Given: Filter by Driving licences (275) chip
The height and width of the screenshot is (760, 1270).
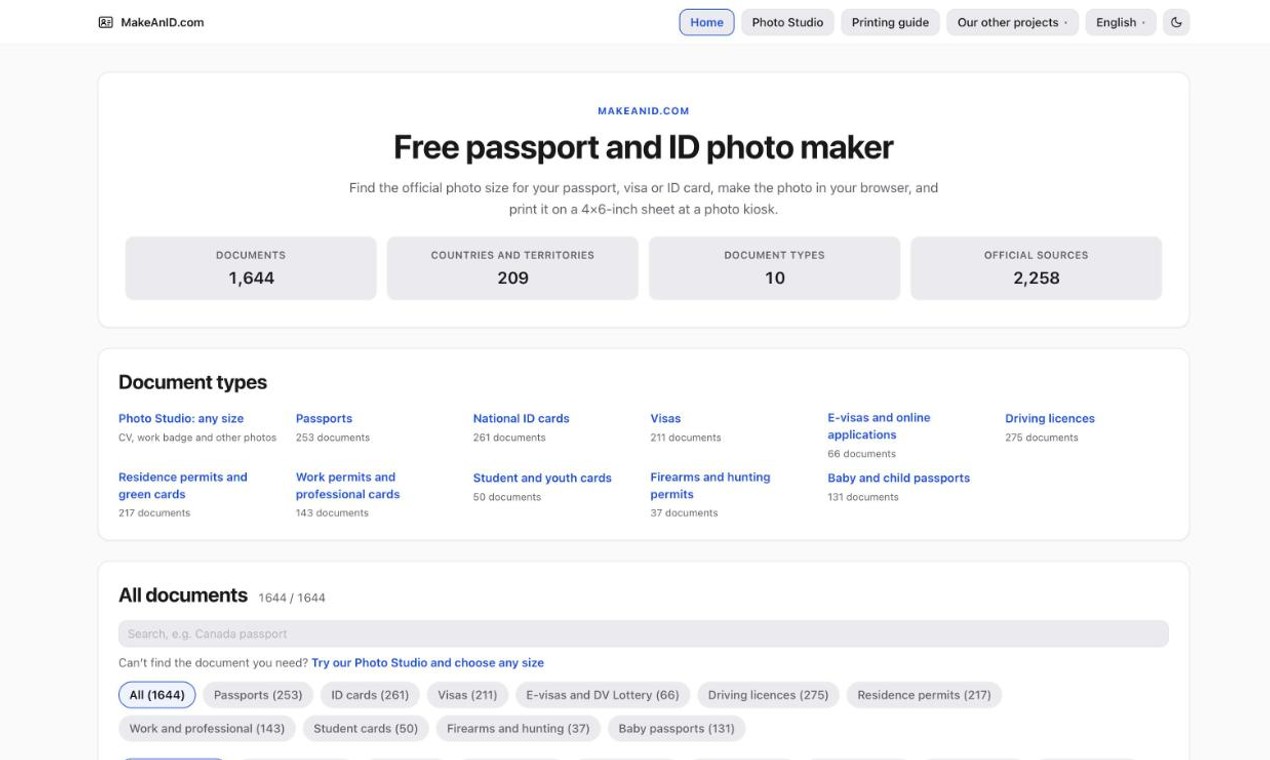Looking at the screenshot, I should point(768,695).
